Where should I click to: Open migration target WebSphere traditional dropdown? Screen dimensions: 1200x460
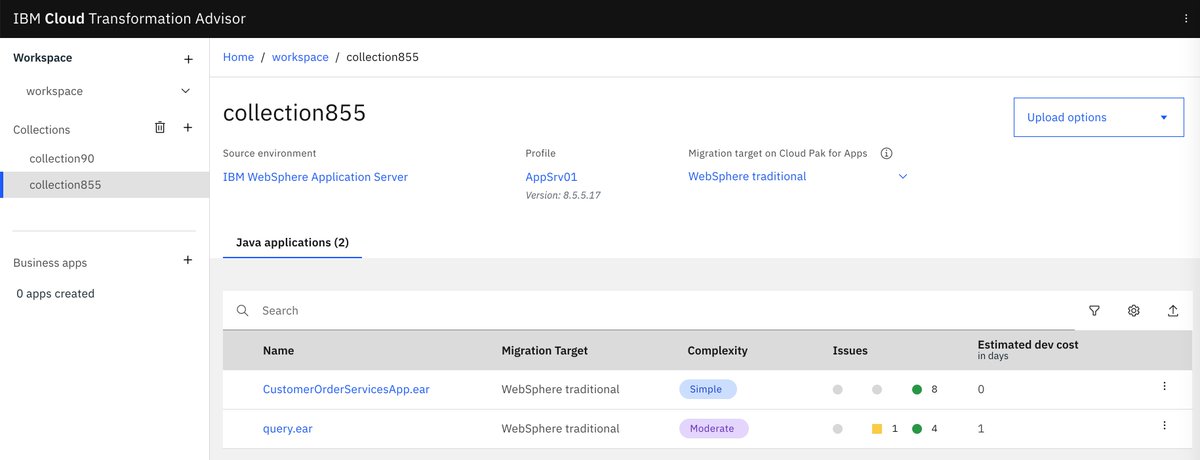tap(798, 177)
